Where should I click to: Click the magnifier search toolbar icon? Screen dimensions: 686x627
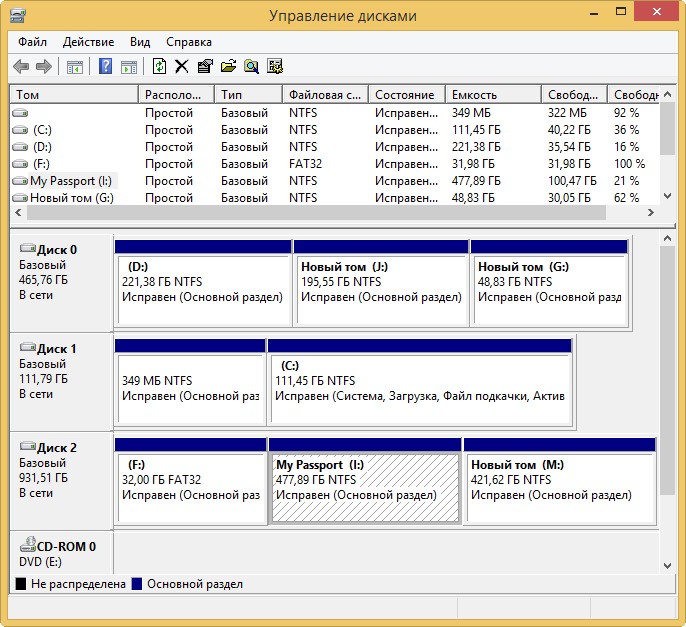(251, 67)
